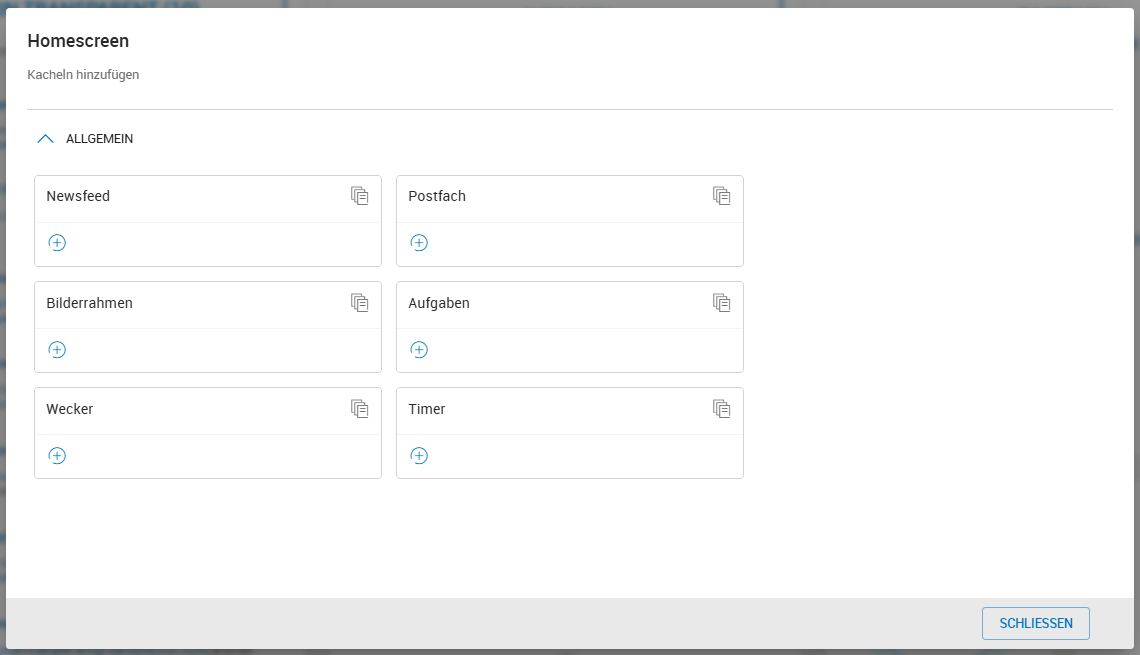Click the copy icon on Wecker tile
1140x655 pixels.
[x=359, y=409]
